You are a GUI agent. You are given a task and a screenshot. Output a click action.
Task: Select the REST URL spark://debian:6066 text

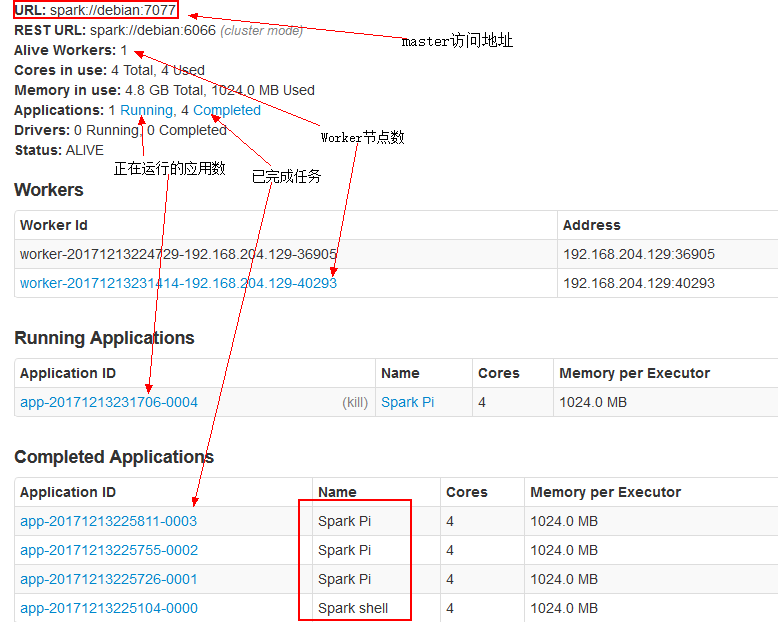[153, 30]
